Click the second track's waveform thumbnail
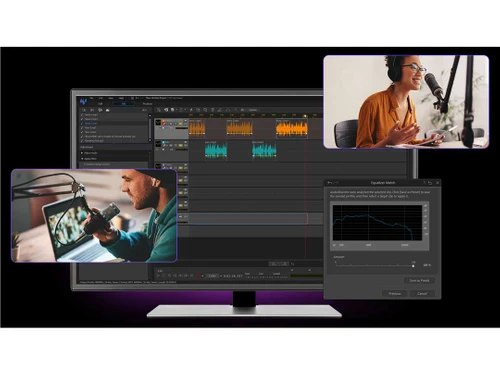The image size is (500, 375). pos(158,144)
